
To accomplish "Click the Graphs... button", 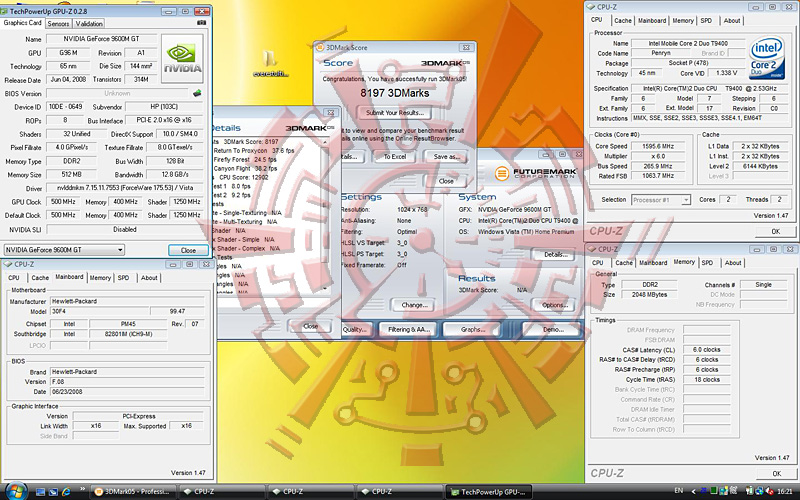I will 473,330.
